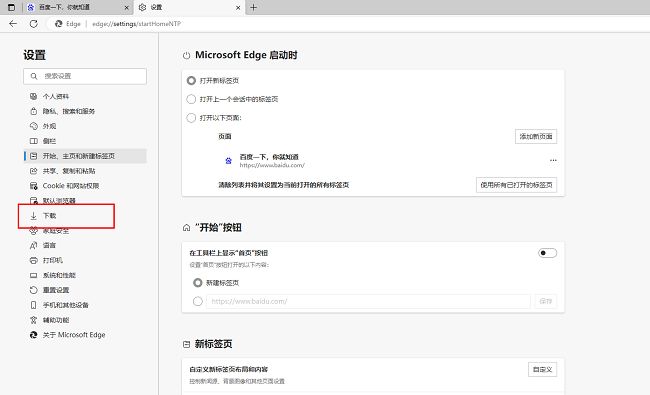This screenshot has height=395, width=650.
Task: Select 打开以下页面 radio option
Action: (191, 118)
